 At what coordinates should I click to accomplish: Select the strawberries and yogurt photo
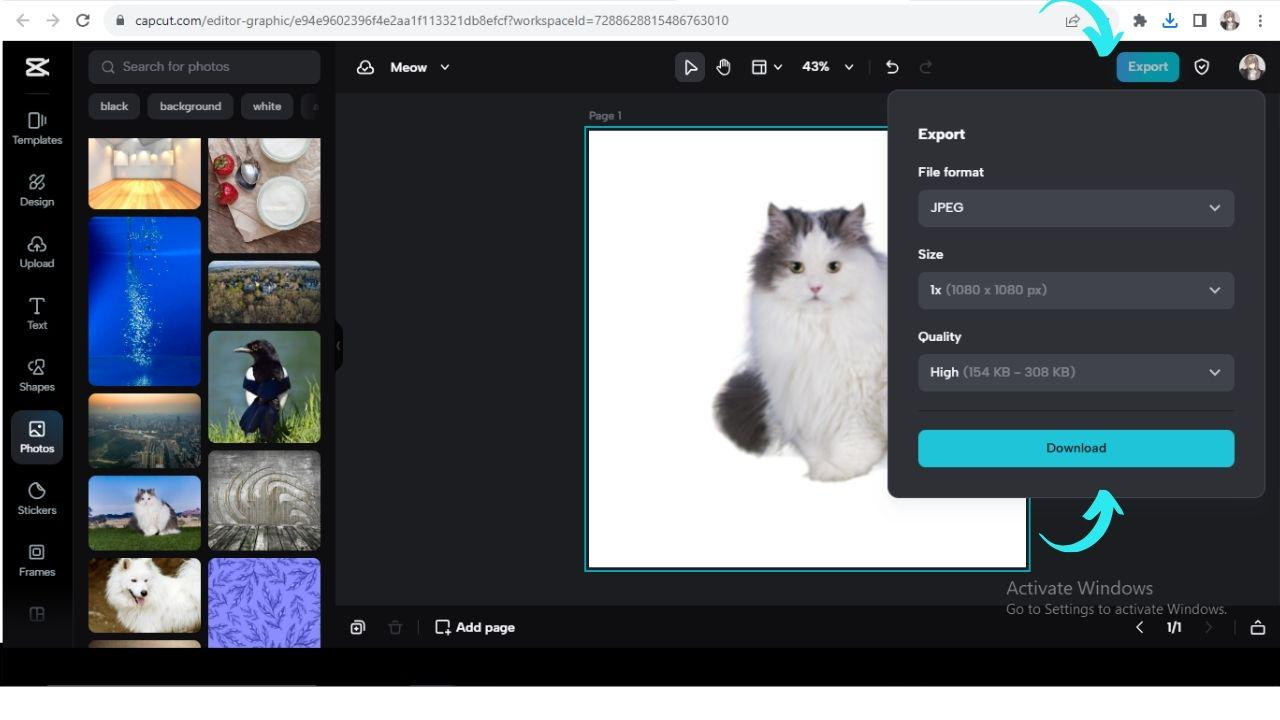tap(264, 195)
